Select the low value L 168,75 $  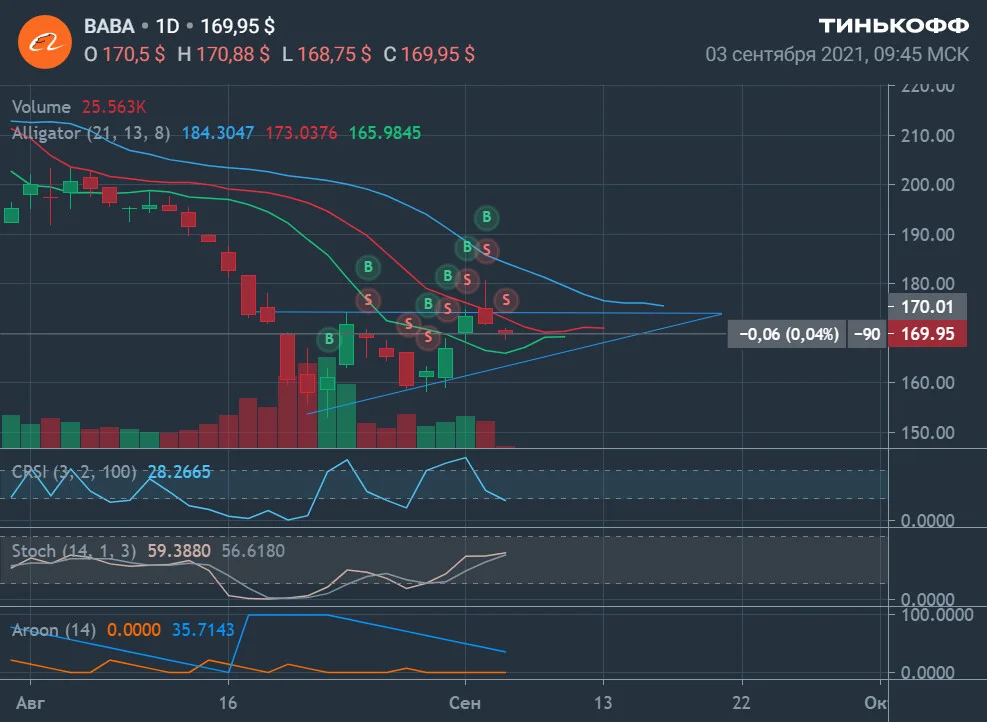pyautogui.click(x=326, y=54)
